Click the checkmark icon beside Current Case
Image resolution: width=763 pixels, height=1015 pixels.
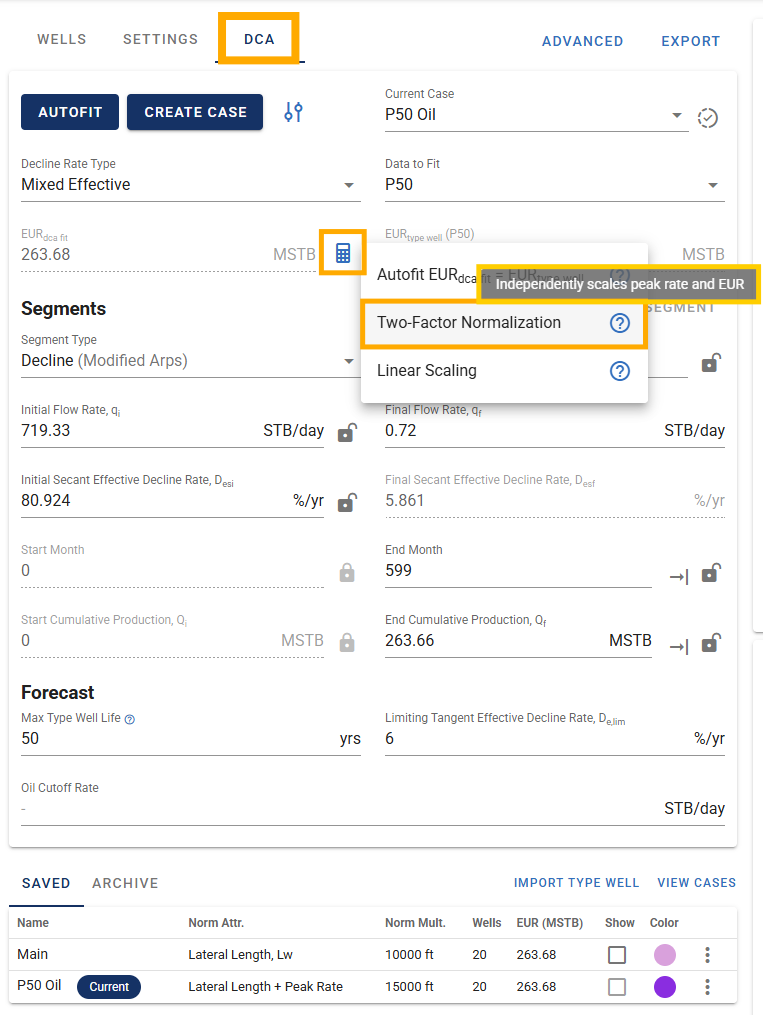pos(707,118)
